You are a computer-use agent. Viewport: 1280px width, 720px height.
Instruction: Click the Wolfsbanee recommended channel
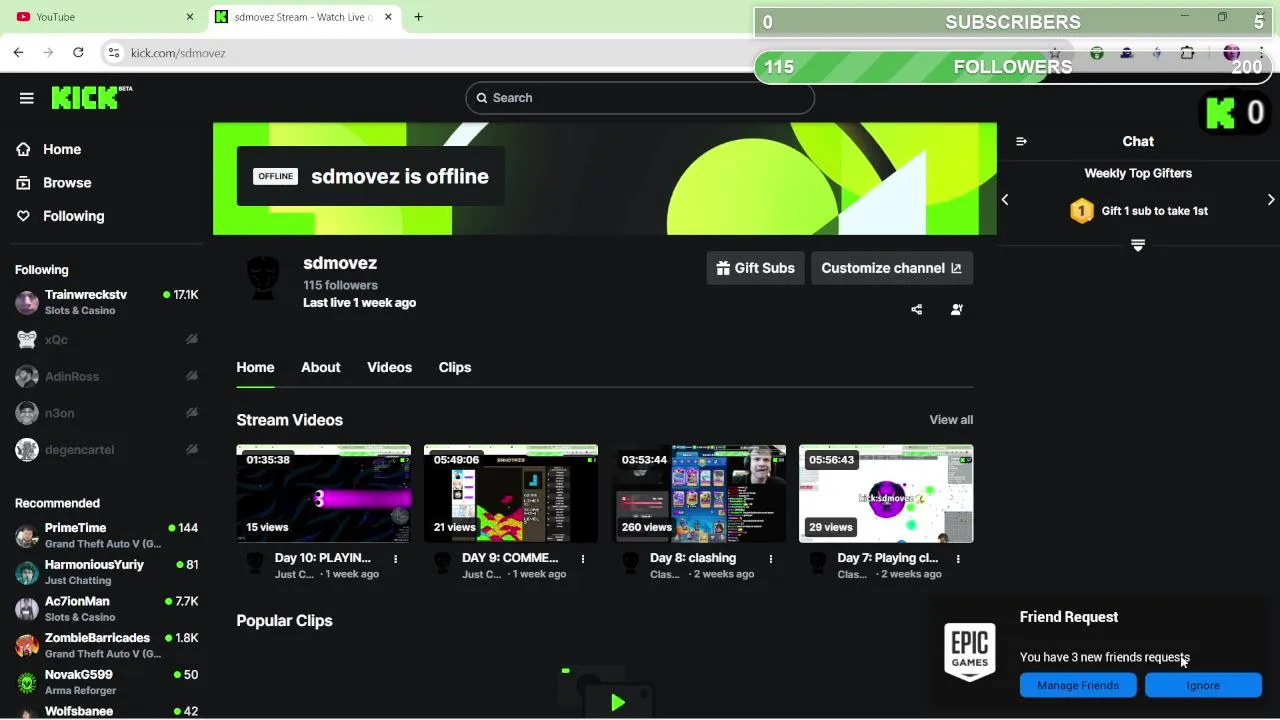tap(106, 711)
